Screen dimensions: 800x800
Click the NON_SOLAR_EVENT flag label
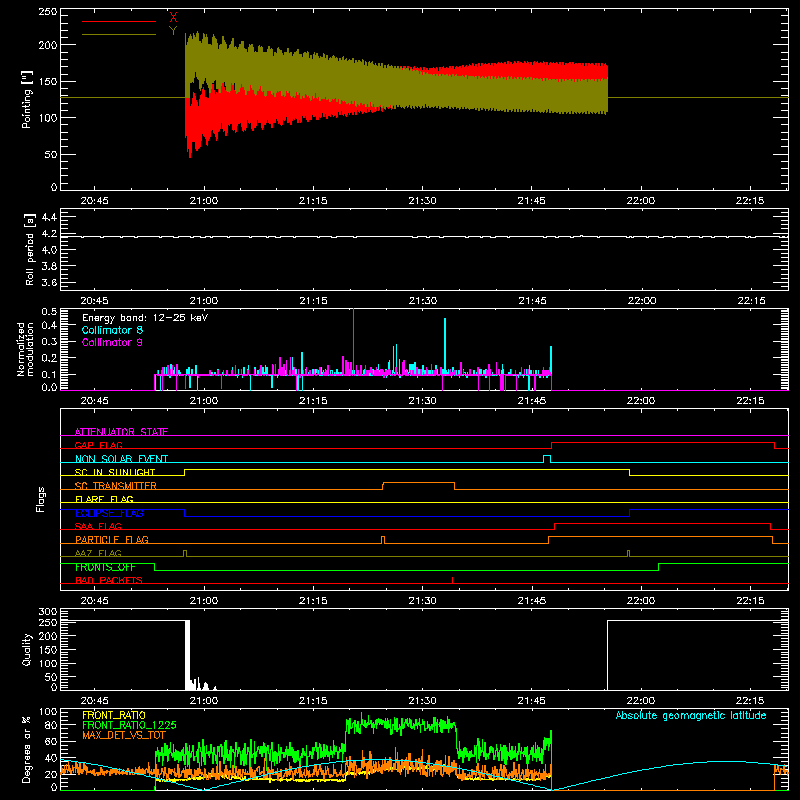coord(121,459)
